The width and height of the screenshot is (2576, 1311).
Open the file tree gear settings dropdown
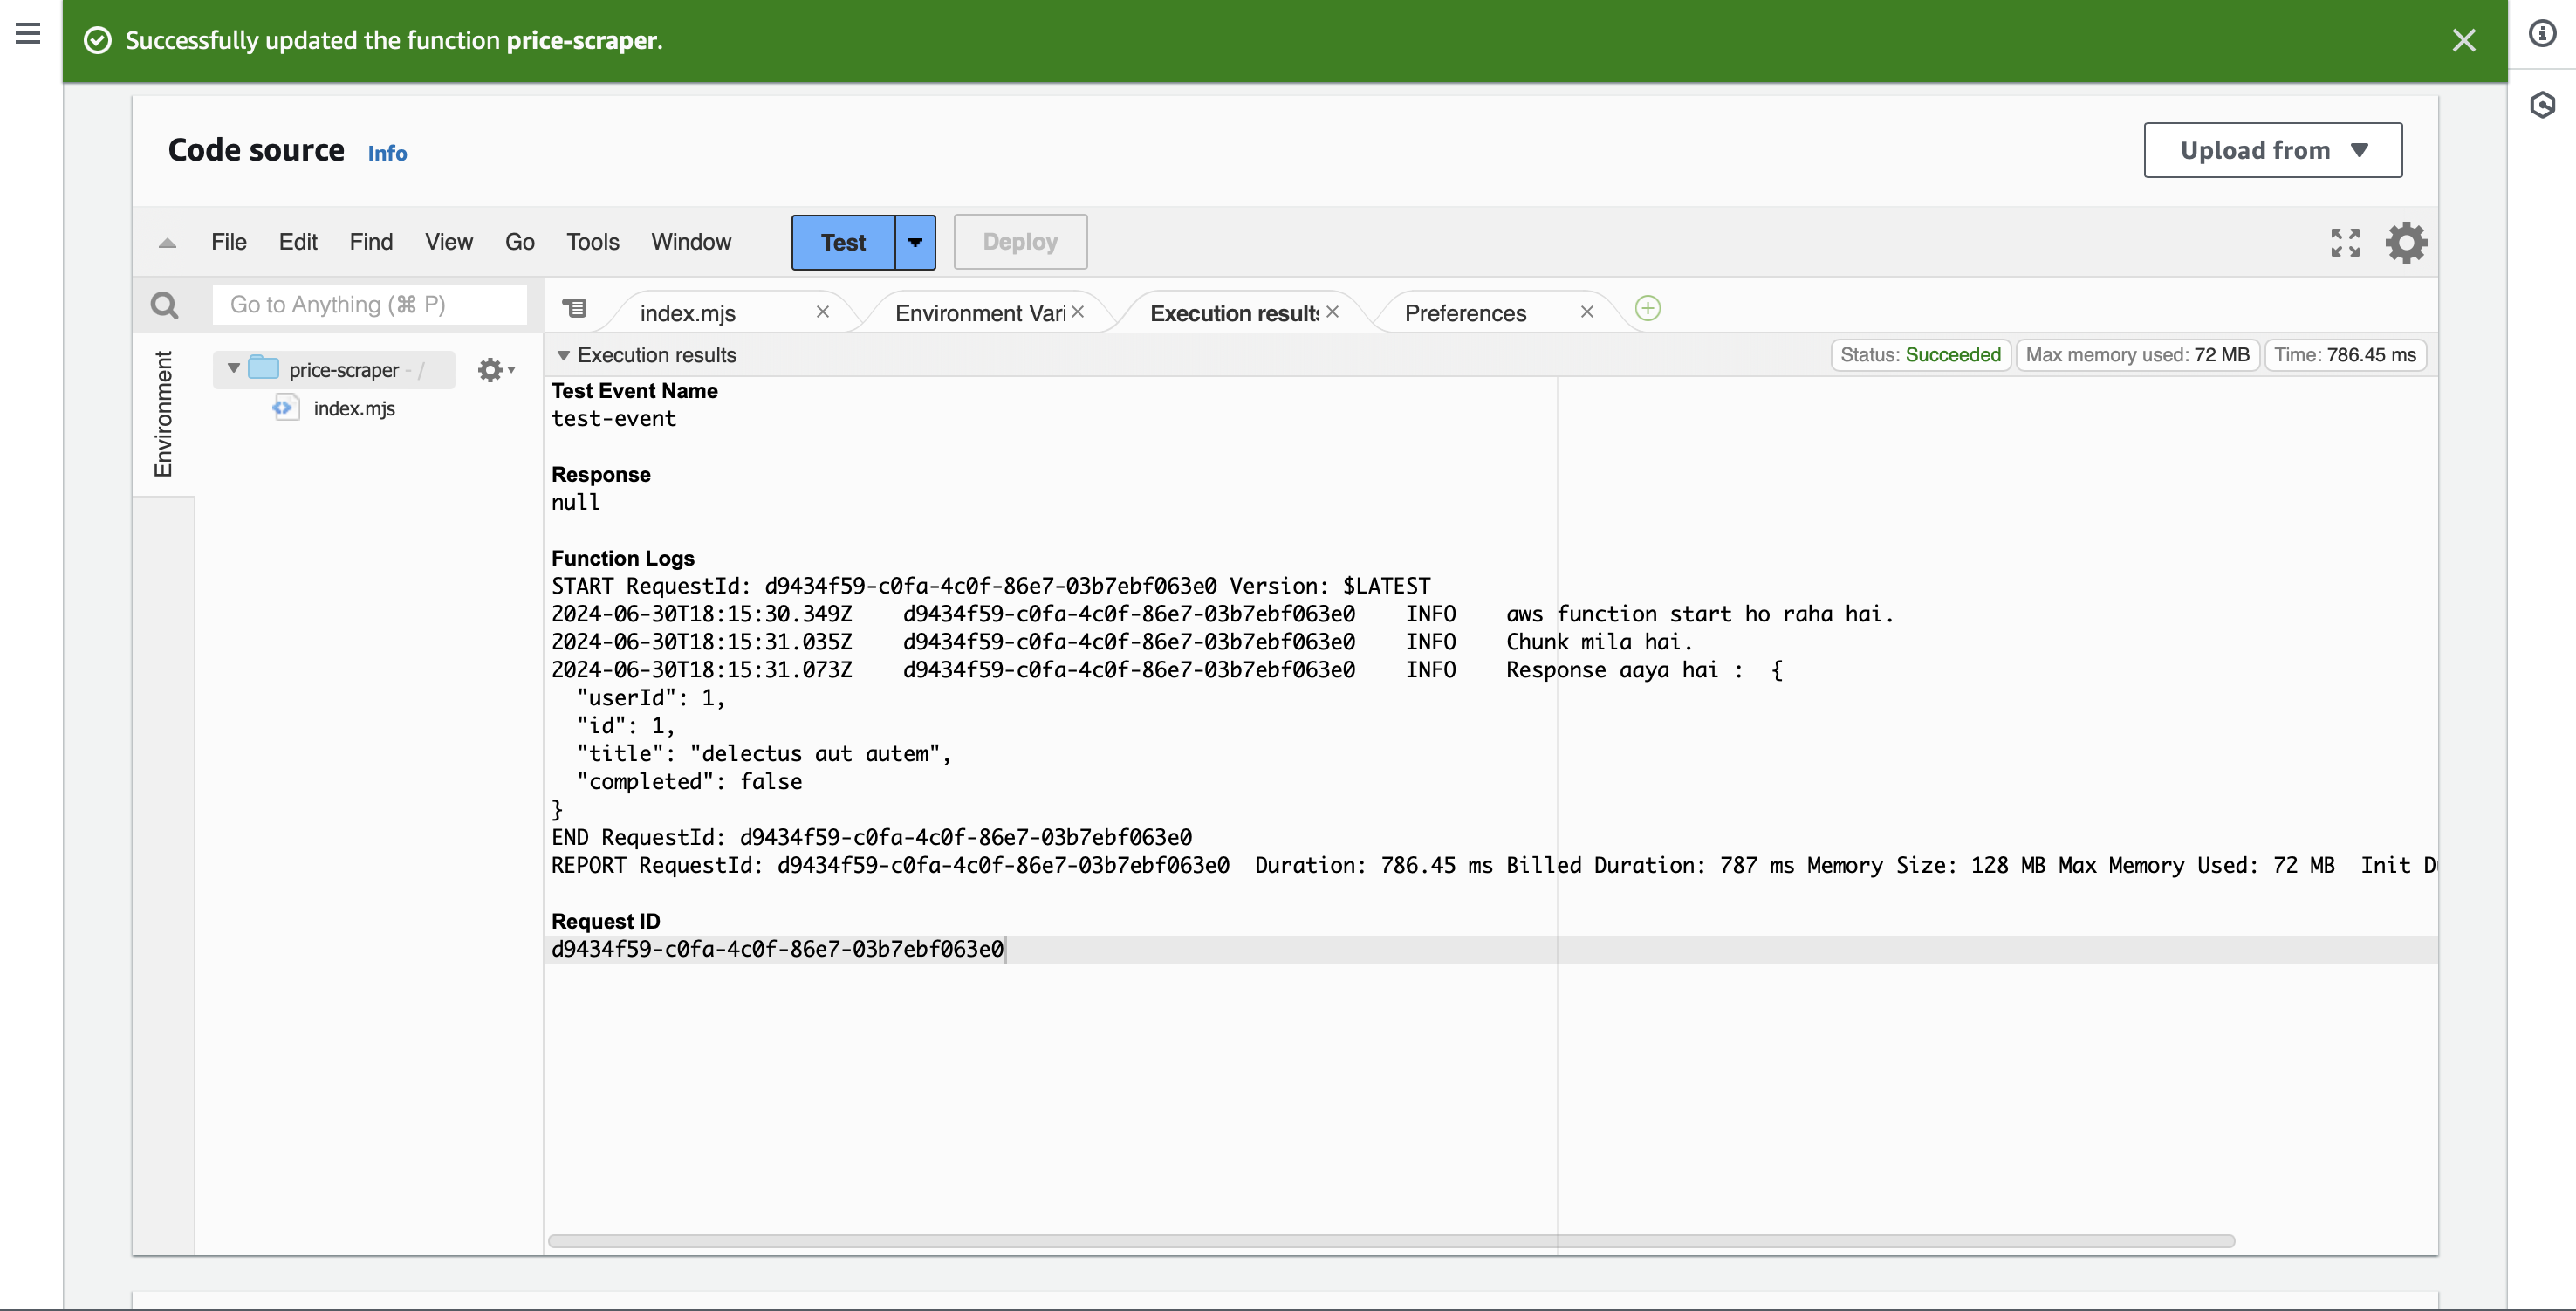pyautogui.click(x=495, y=370)
